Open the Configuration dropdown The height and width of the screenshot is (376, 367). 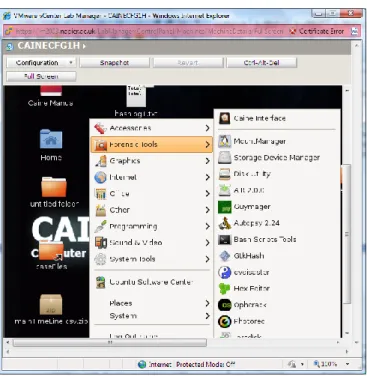(41, 63)
